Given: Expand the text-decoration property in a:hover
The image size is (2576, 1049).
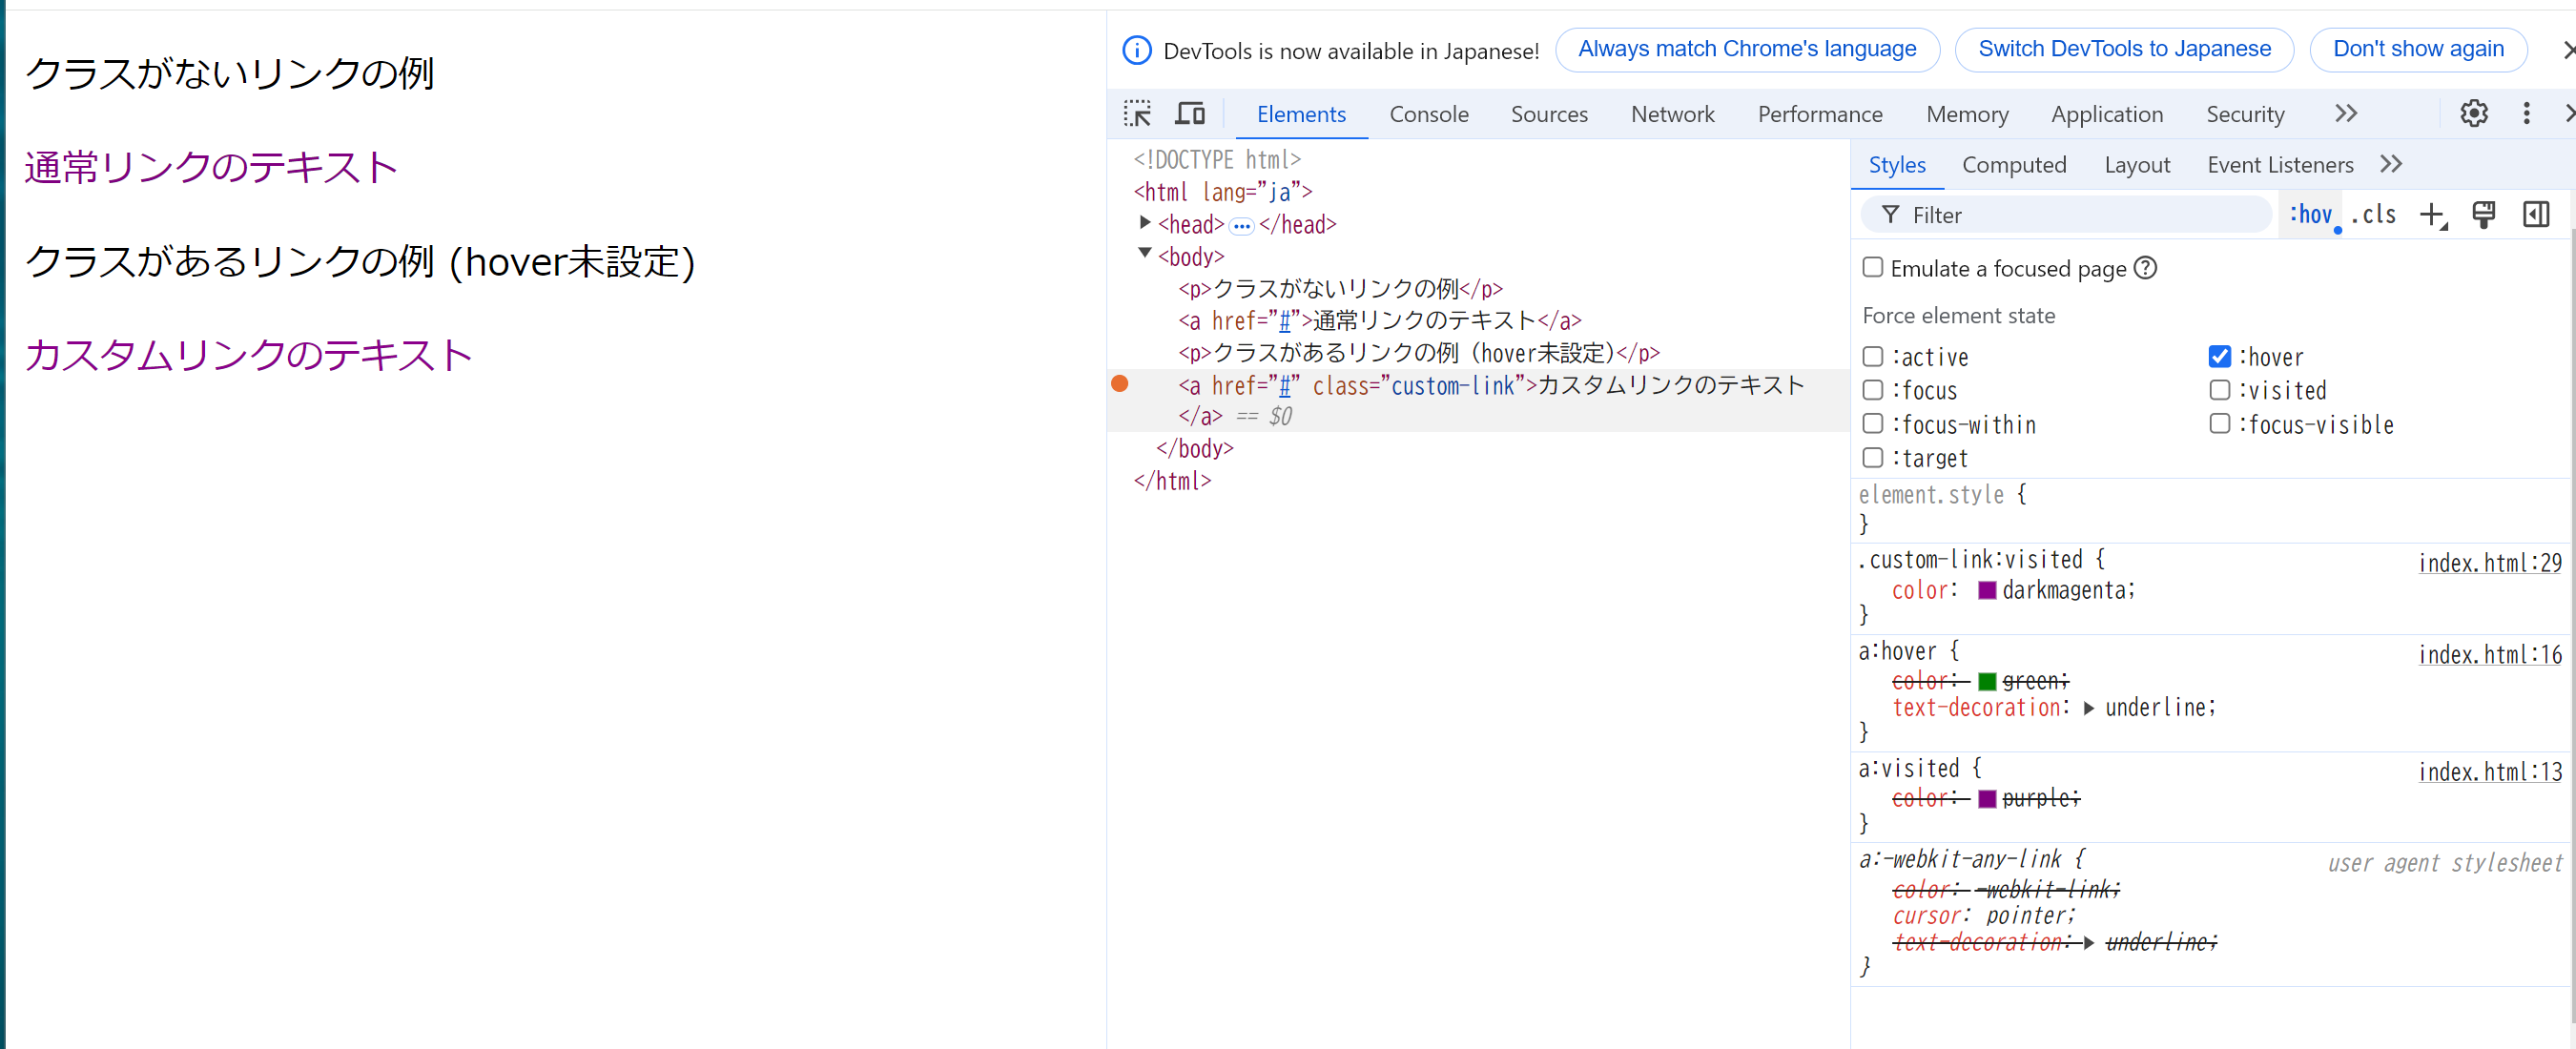Looking at the screenshot, I should [2089, 707].
